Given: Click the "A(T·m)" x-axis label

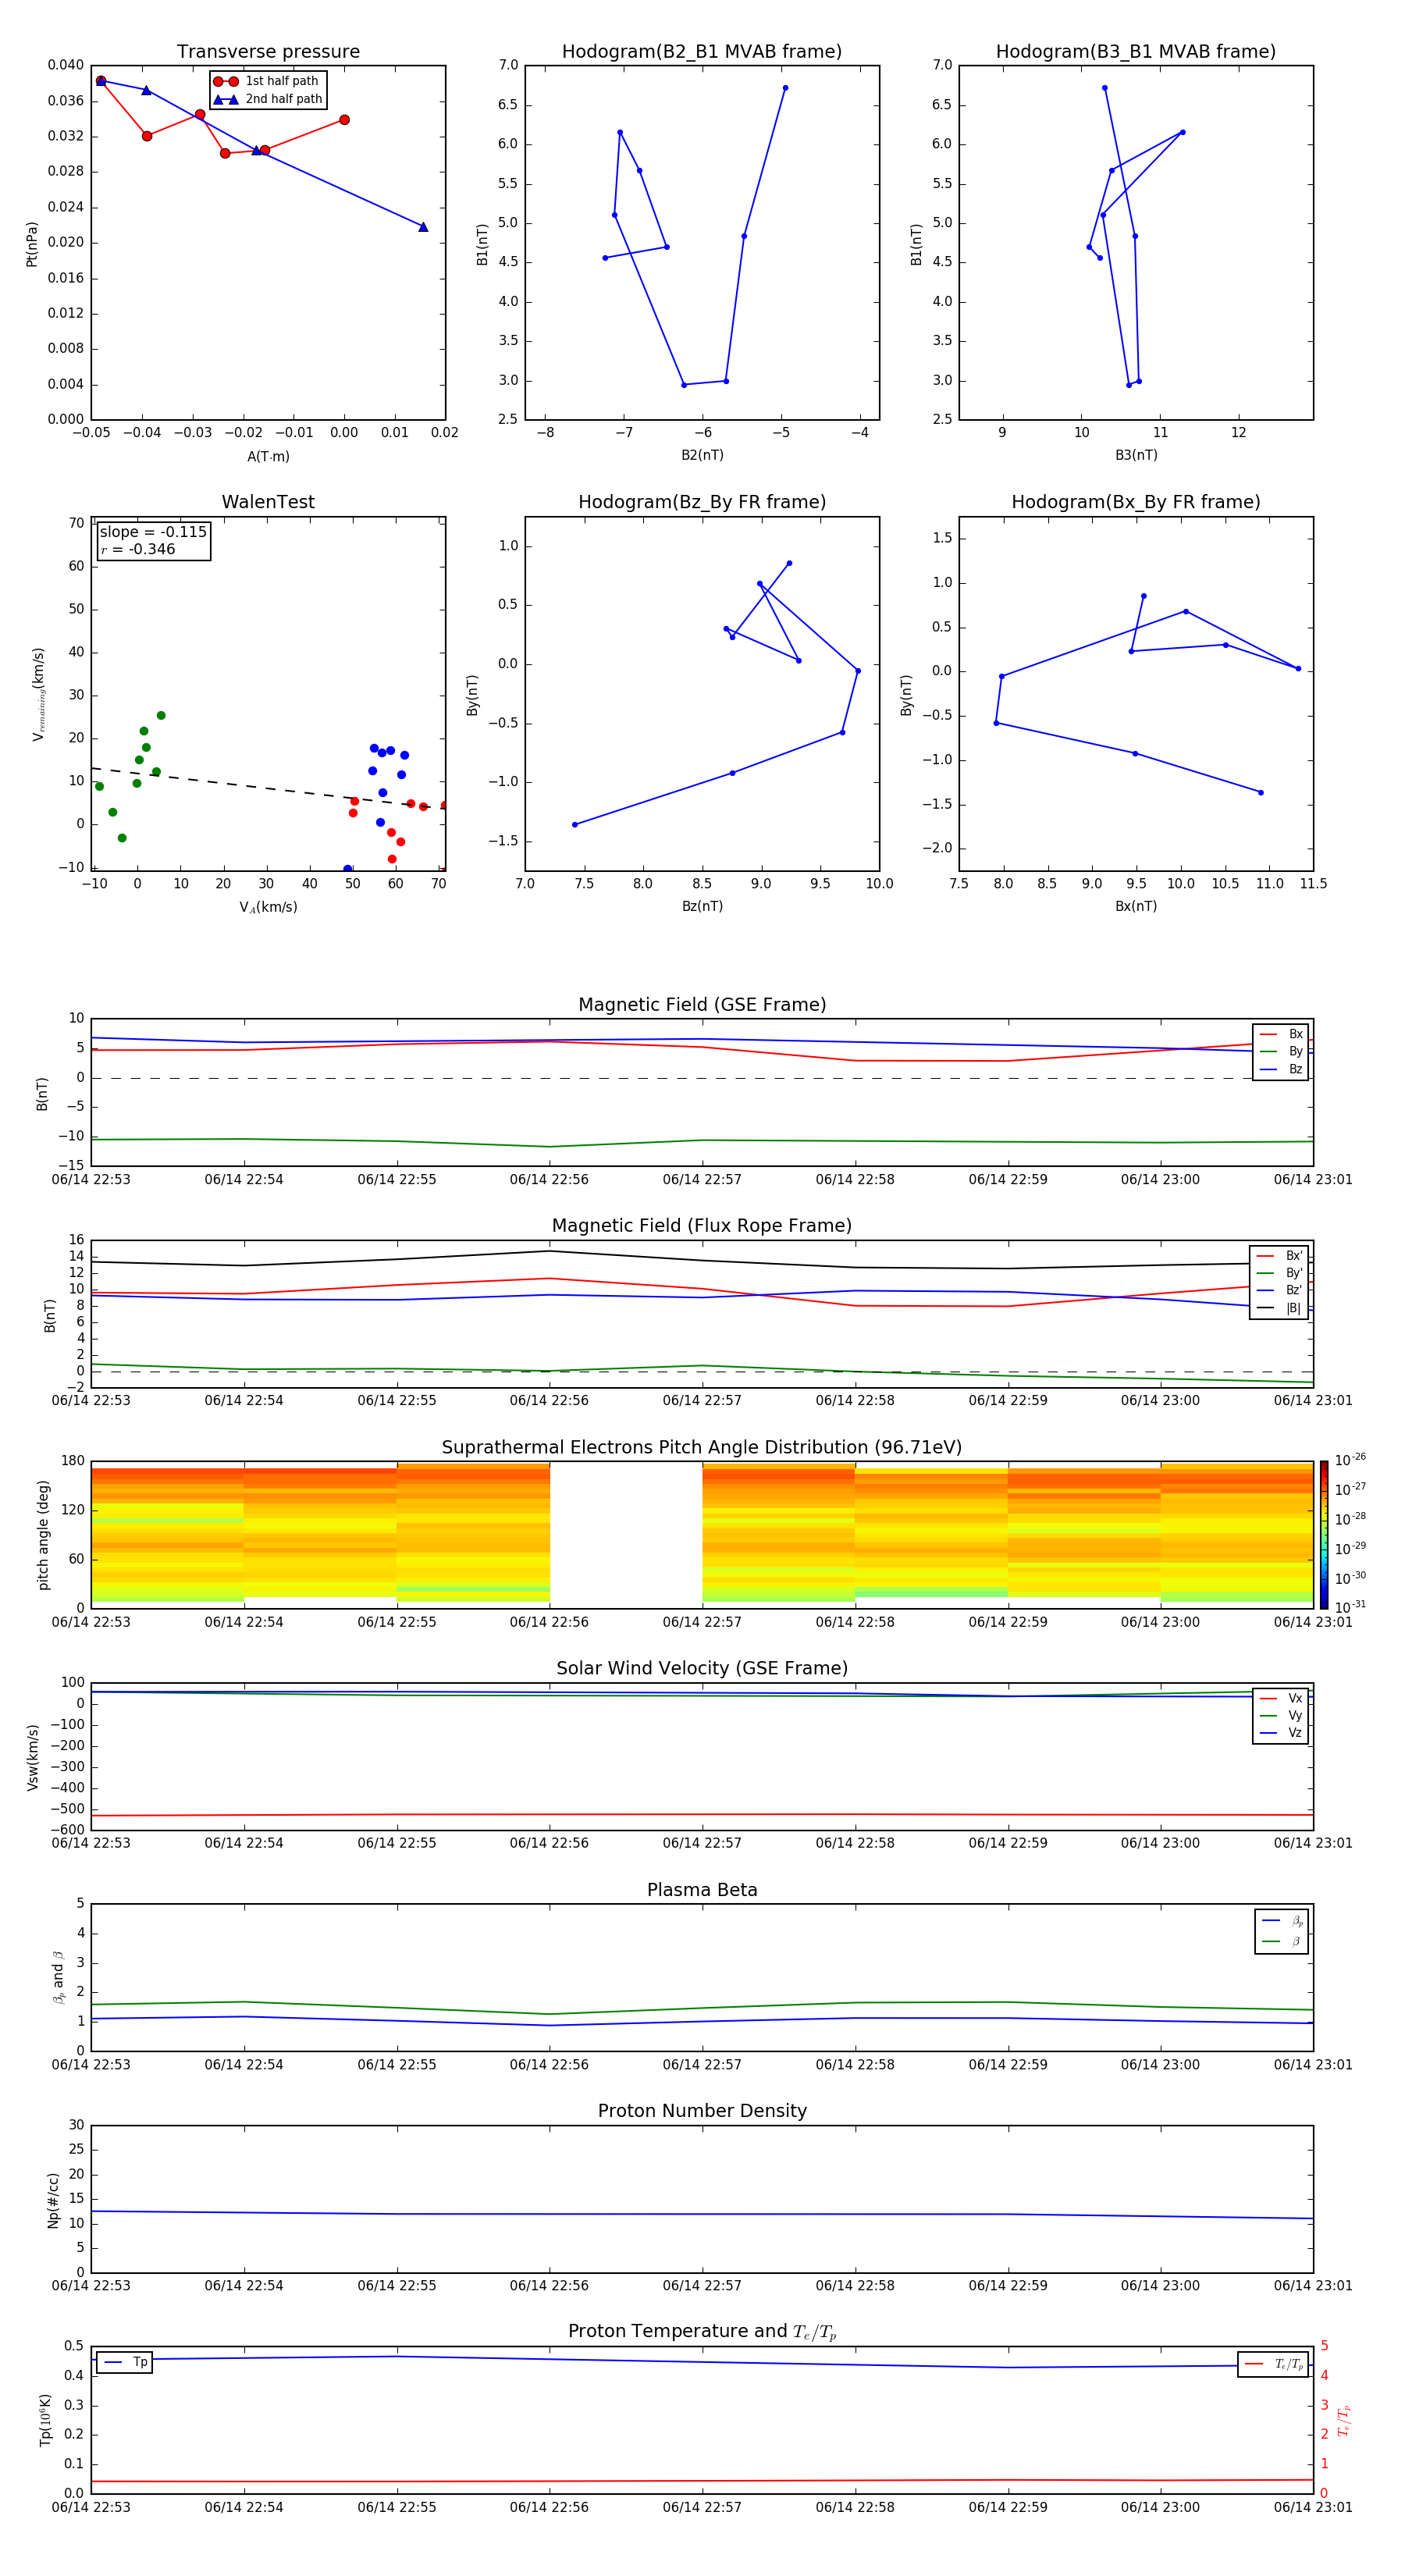Looking at the screenshot, I should pos(268,457).
